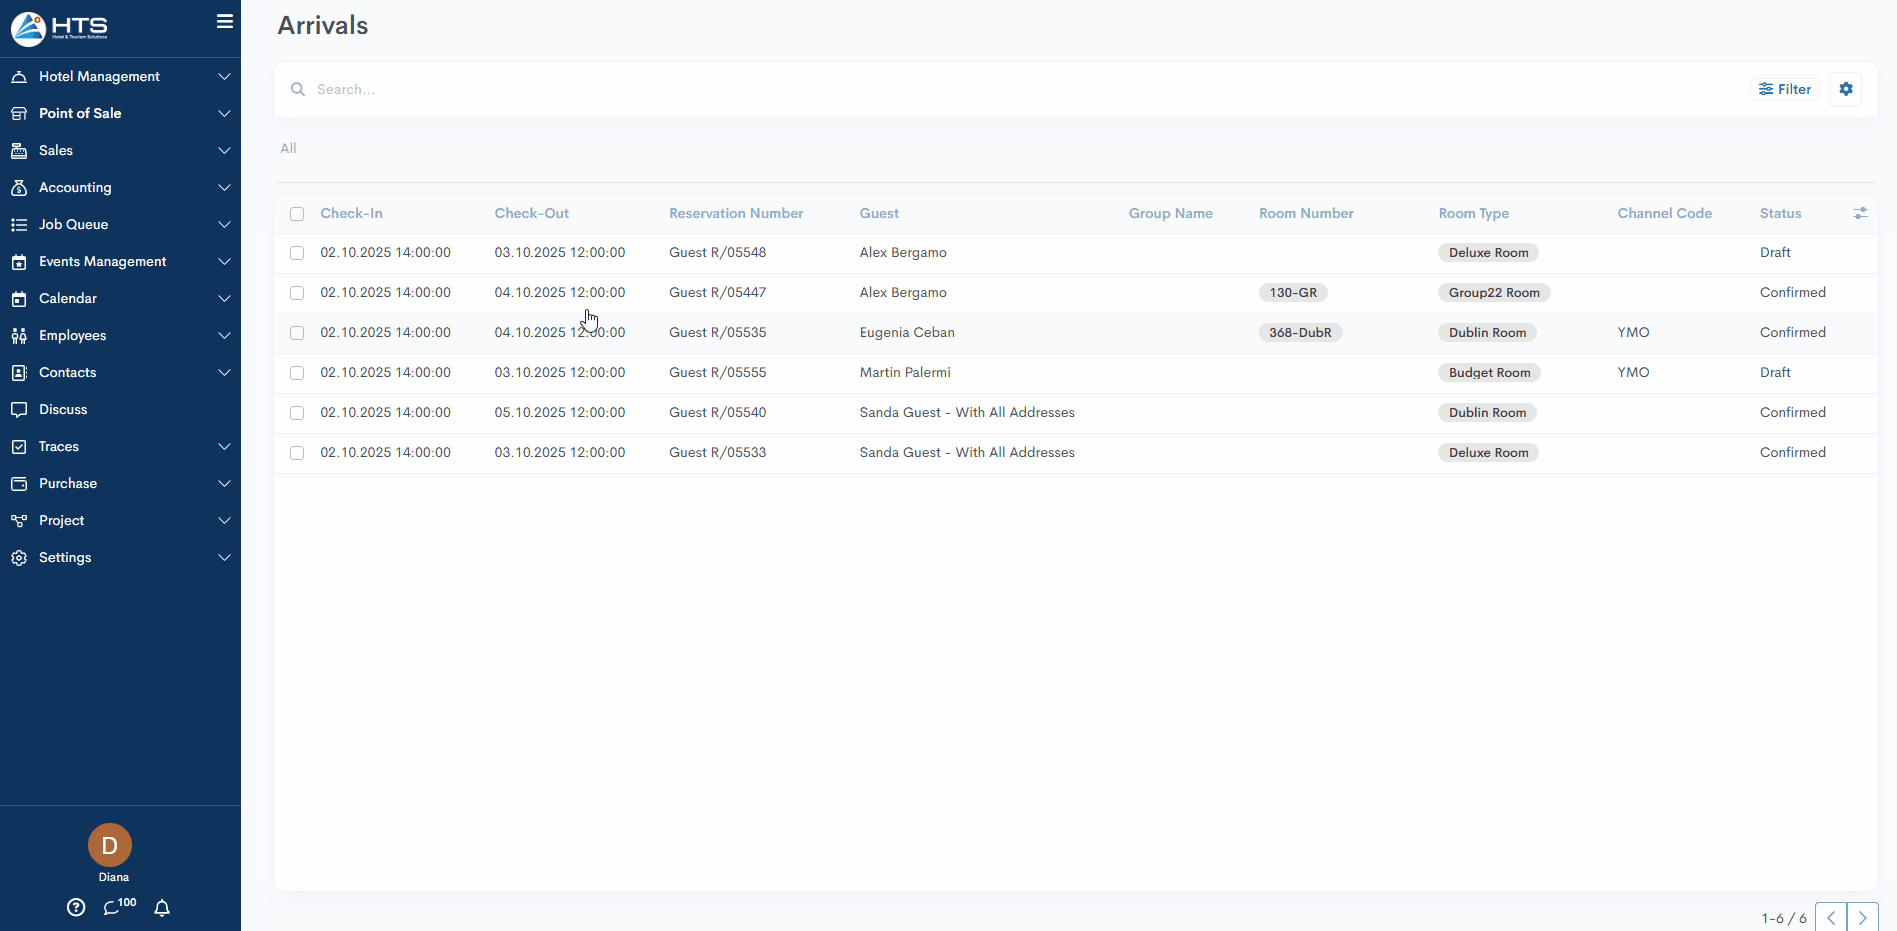
Task: Expand the Hotel Management menu
Action: click(120, 76)
